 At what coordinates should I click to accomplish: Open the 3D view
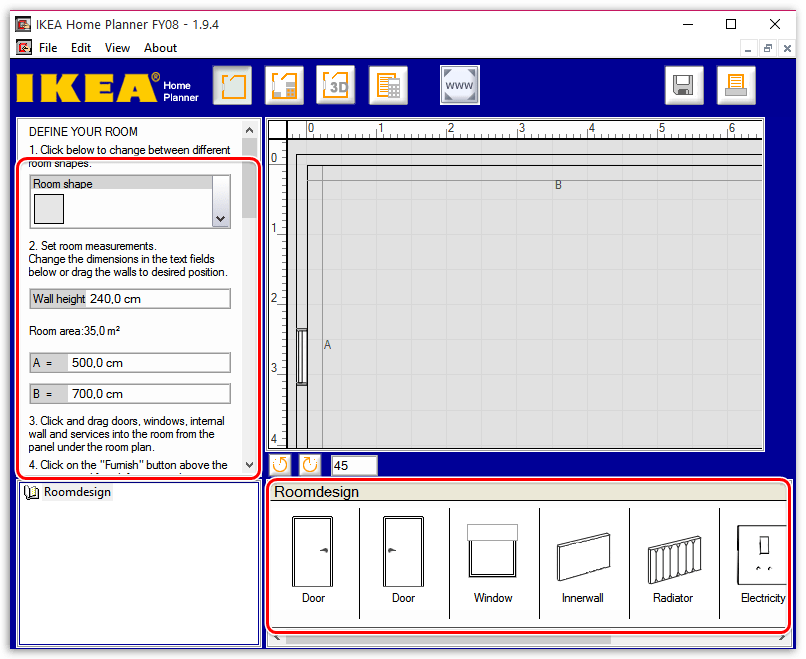(336, 86)
